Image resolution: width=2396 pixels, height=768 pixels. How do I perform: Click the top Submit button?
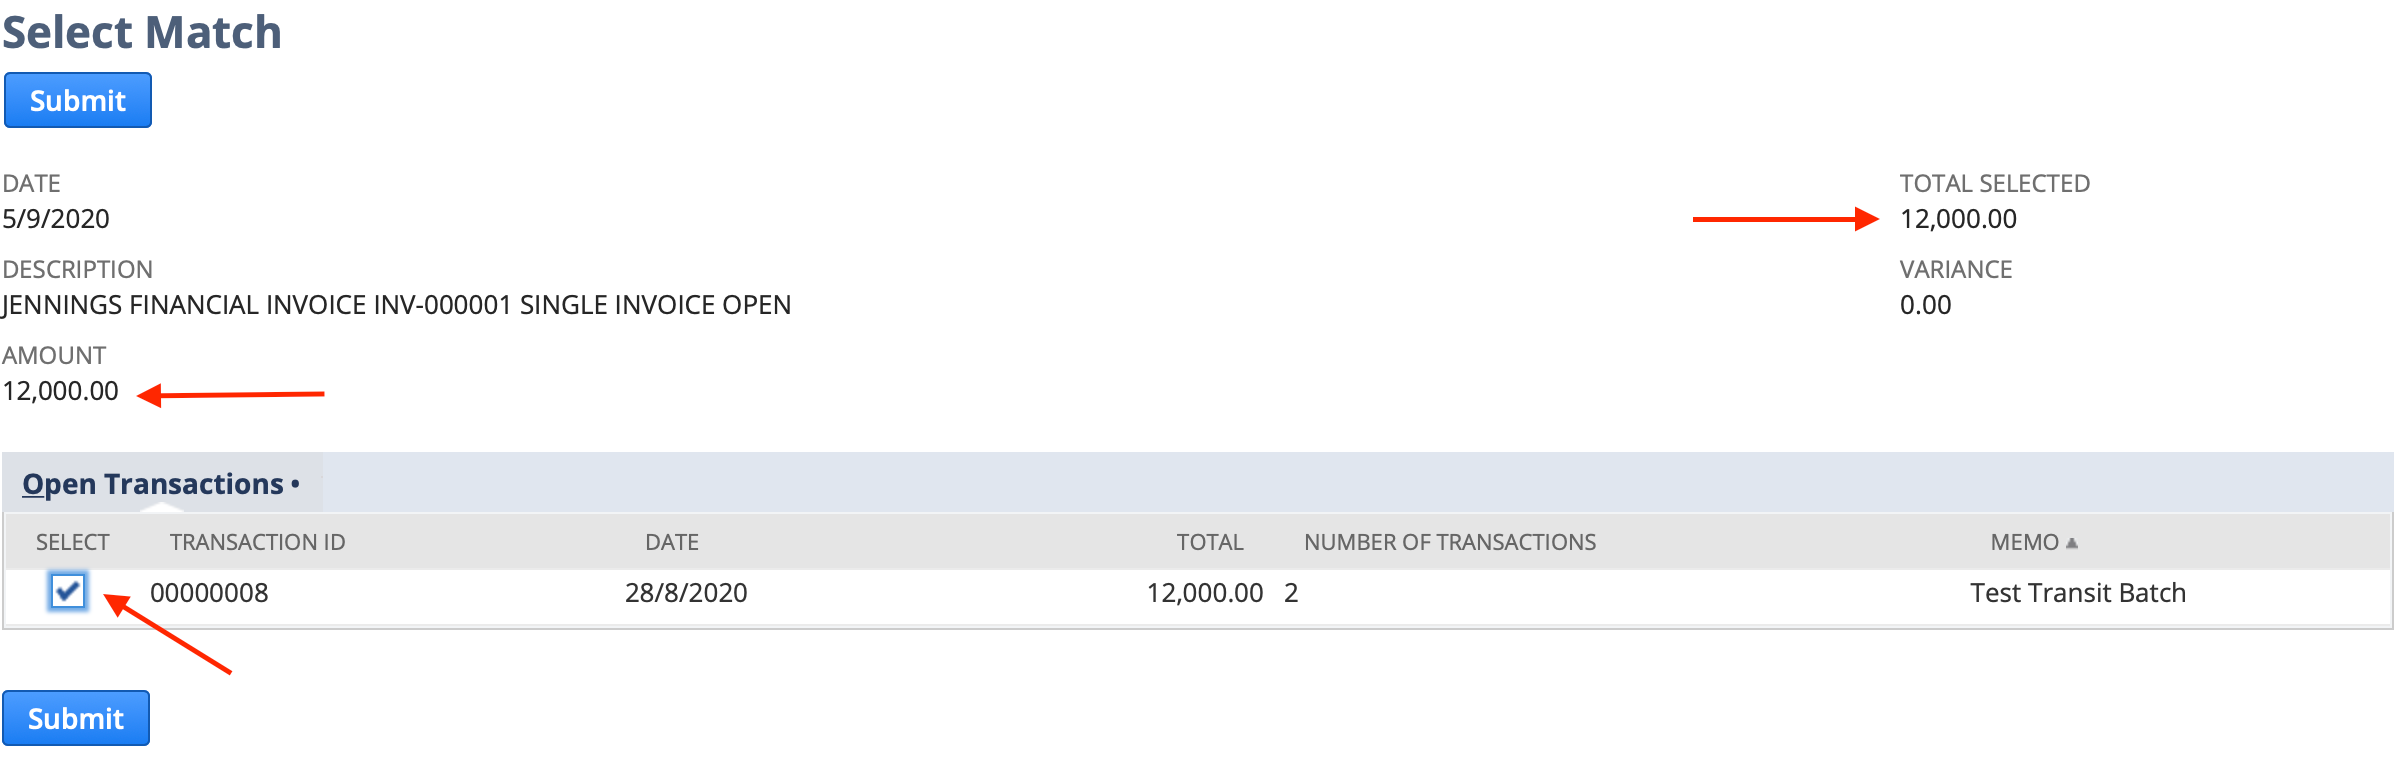[77, 100]
